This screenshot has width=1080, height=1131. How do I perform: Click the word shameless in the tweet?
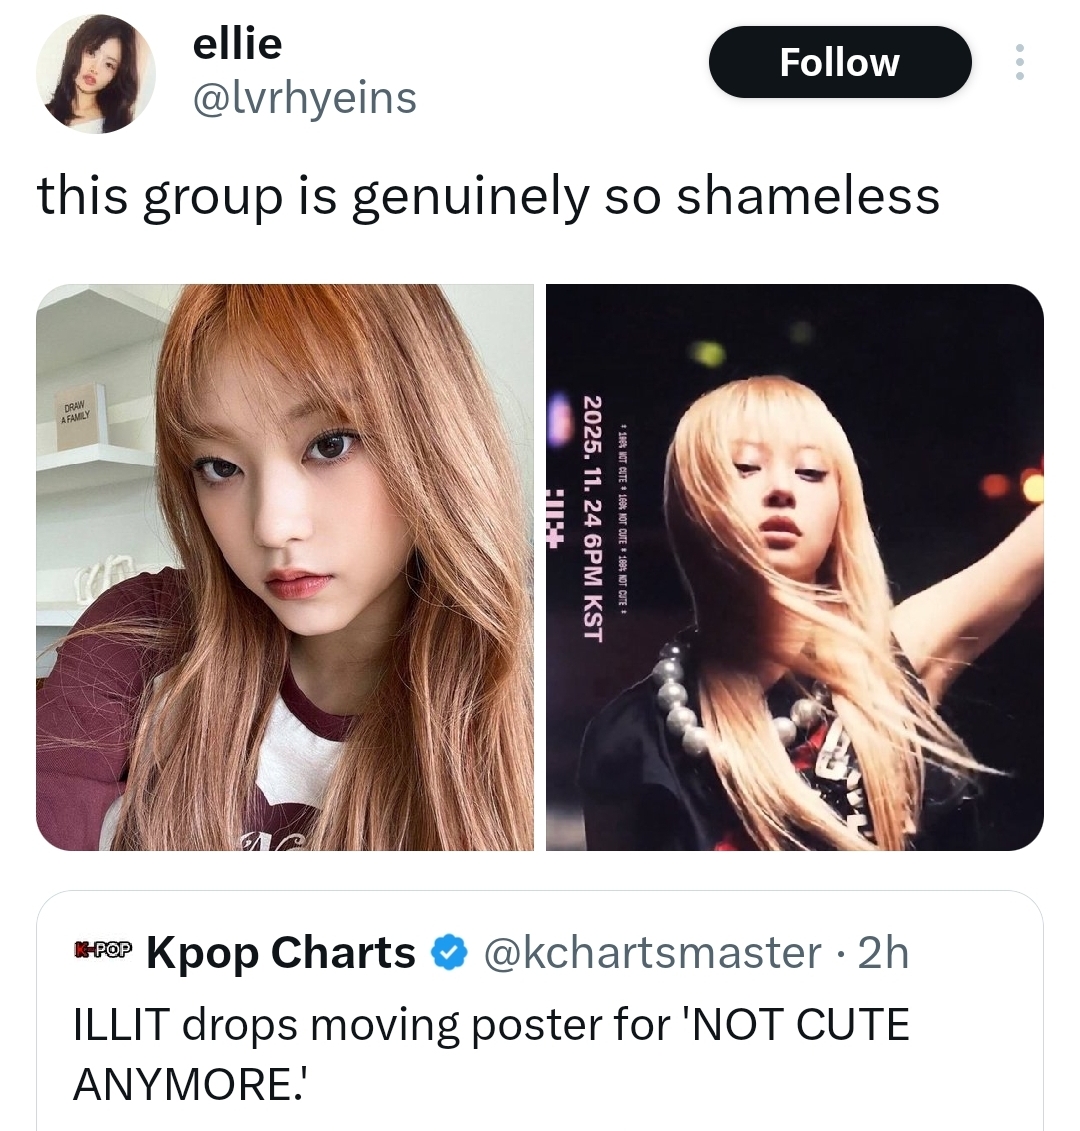[x=808, y=196]
